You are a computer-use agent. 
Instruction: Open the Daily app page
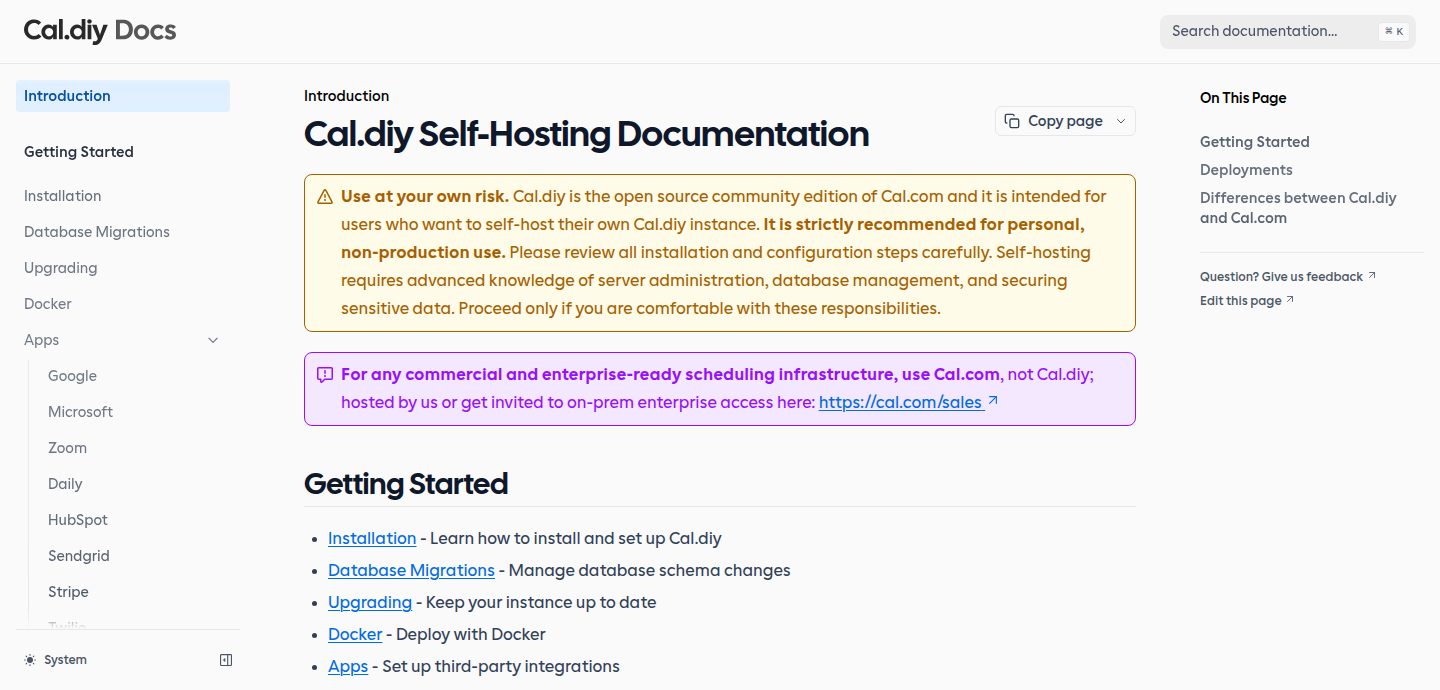click(65, 484)
